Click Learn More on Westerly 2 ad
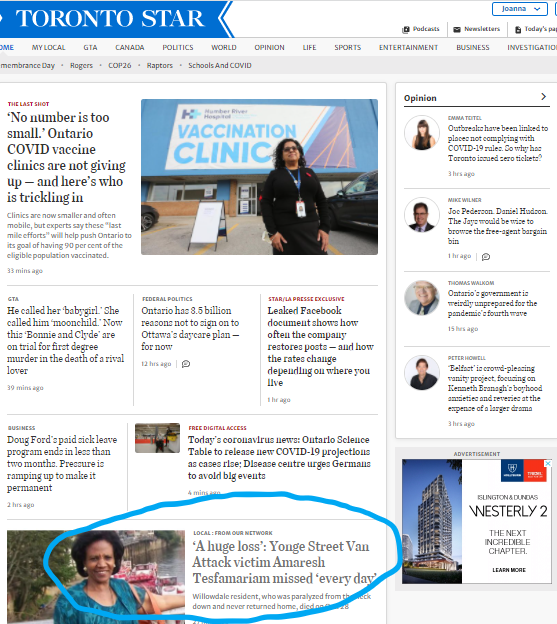 (x=509, y=570)
